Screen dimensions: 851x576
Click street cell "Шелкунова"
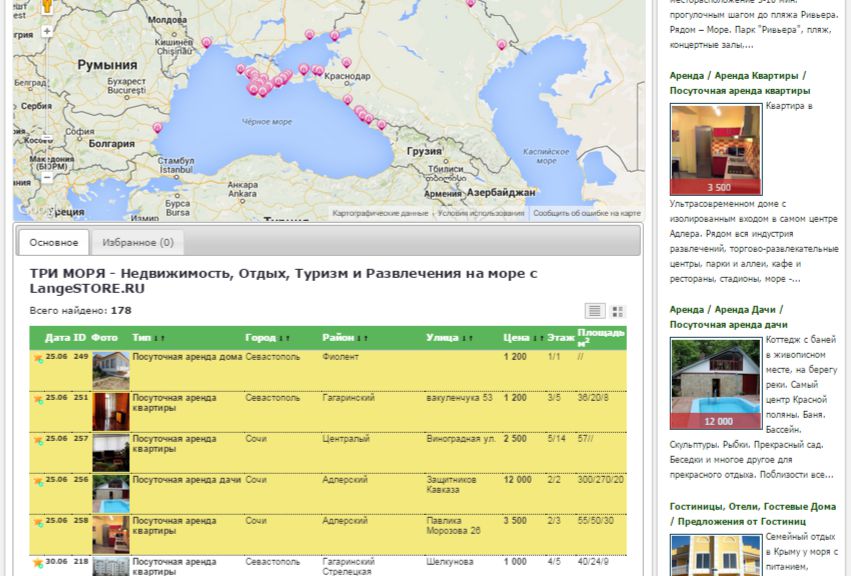pyautogui.click(x=450, y=562)
